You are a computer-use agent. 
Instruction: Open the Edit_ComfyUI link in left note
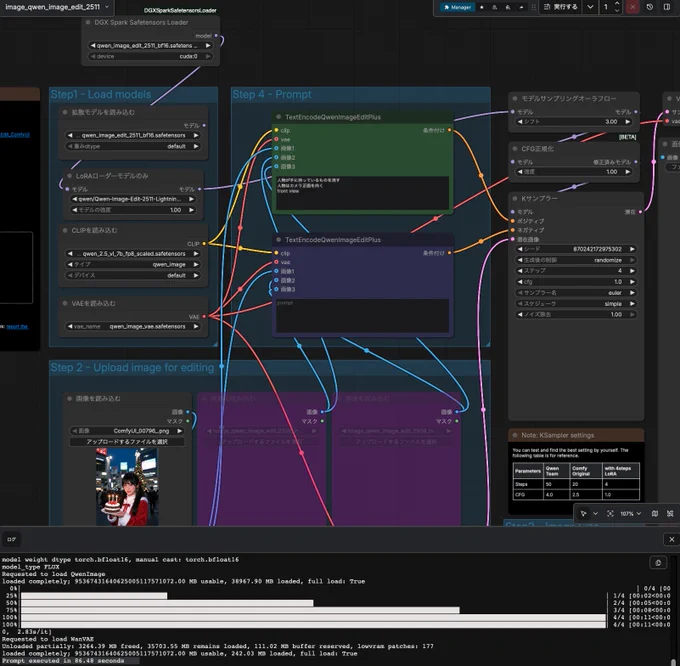click(x=15, y=134)
